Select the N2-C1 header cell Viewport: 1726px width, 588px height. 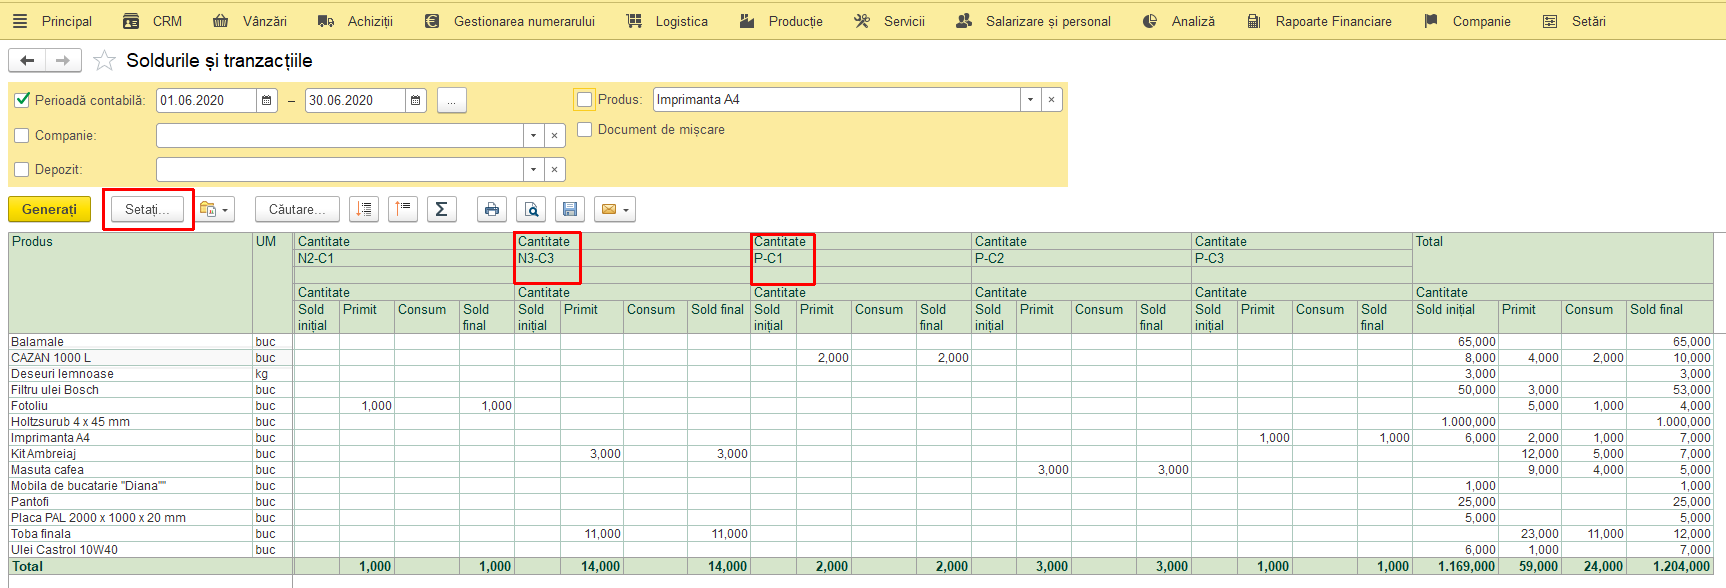click(x=404, y=258)
